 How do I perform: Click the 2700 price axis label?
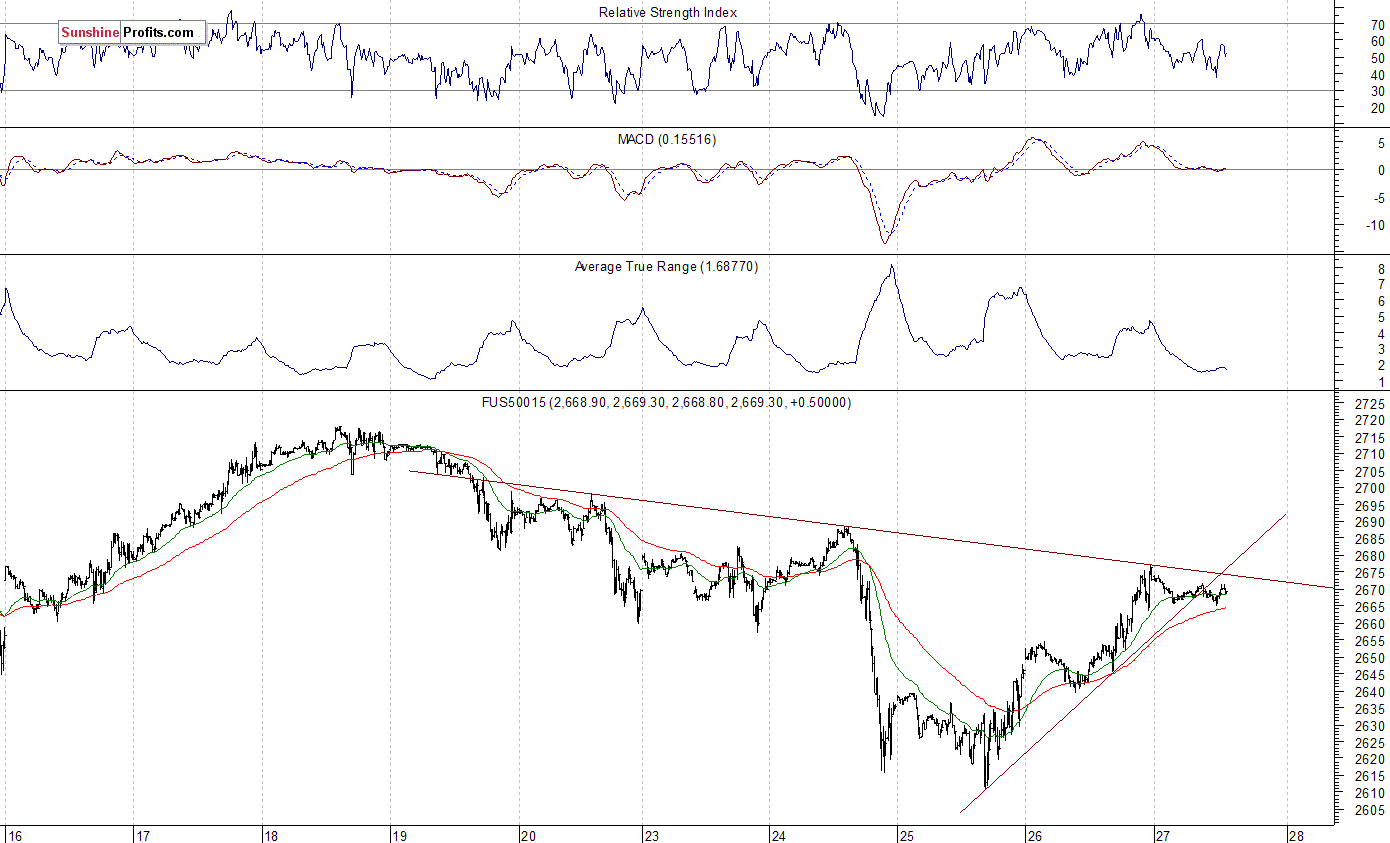coord(1370,489)
